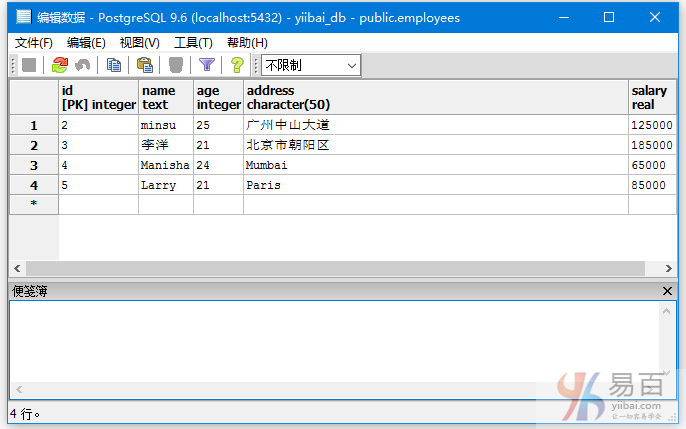Click the yellow Help question icon
The height and width of the screenshot is (429, 686).
(x=237, y=65)
